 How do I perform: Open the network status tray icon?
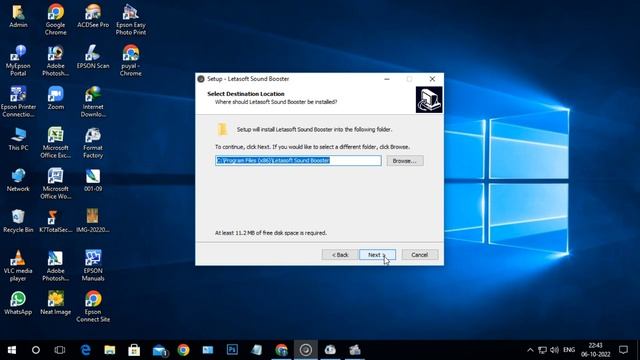pos(542,350)
